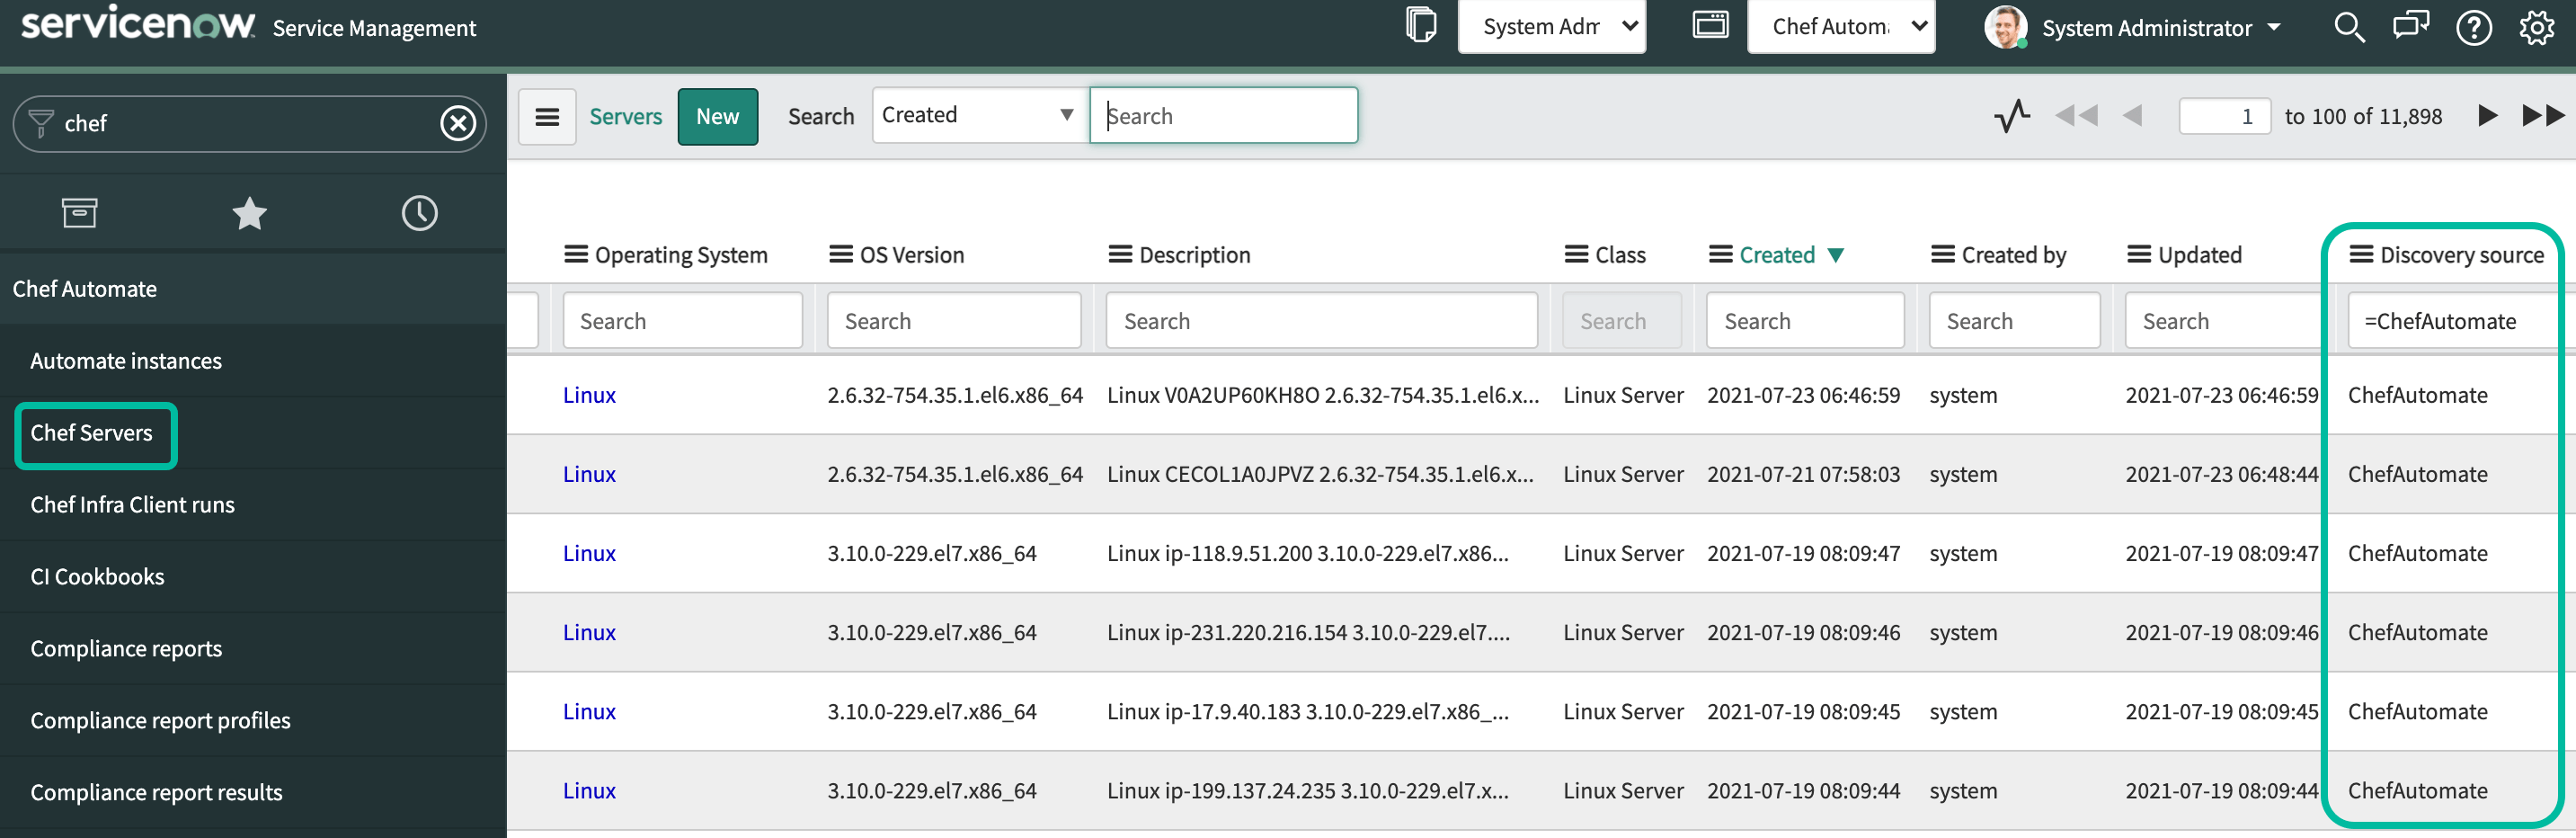The width and height of the screenshot is (2576, 838).
Task: Open the system settings gear icon
Action: [x=2537, y=27]
